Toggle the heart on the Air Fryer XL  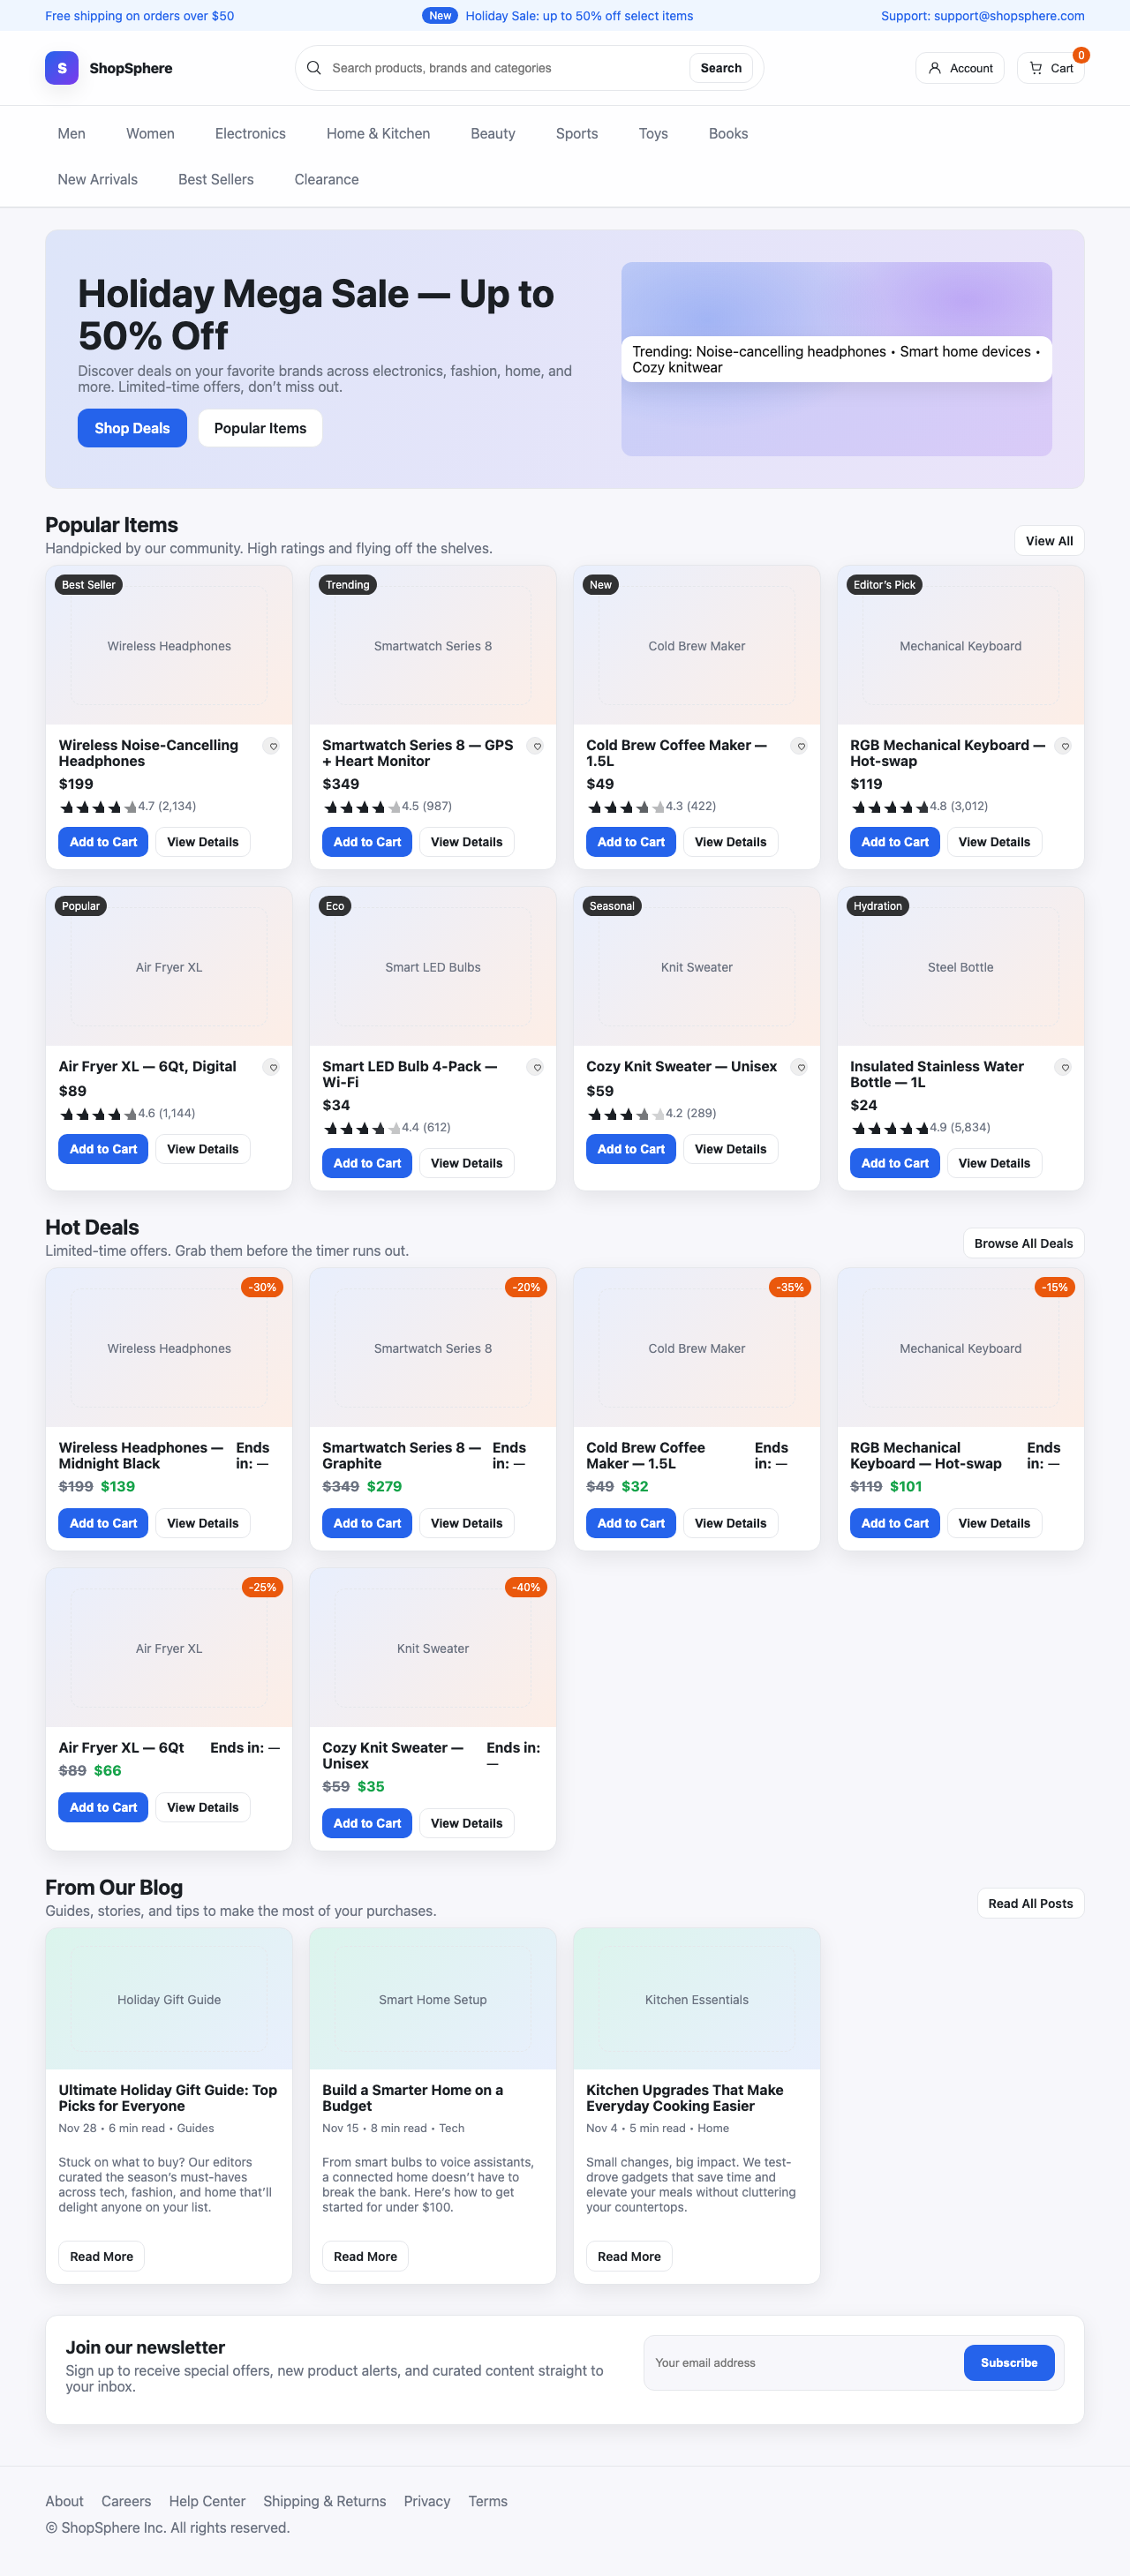click(x=272, y=1067)
